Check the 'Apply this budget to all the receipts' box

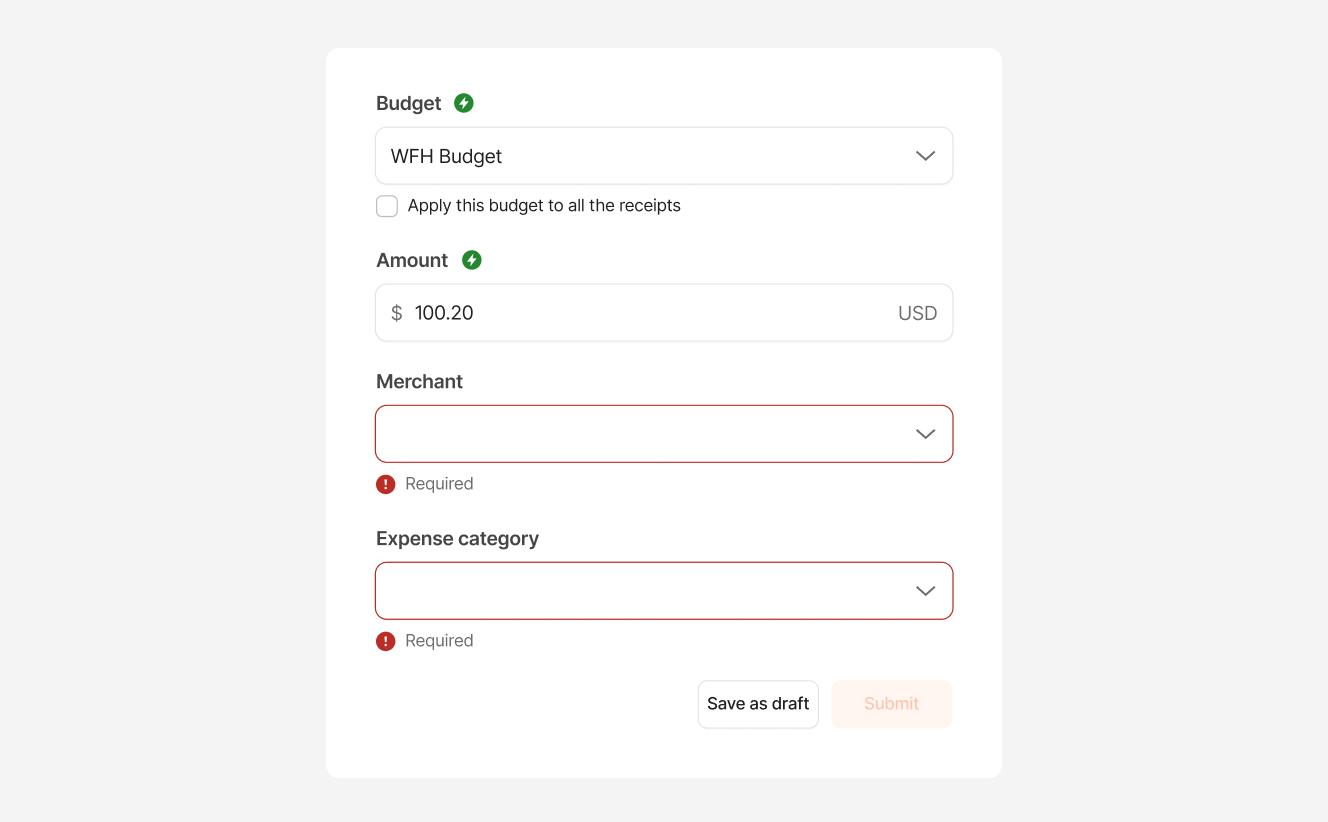point(387,206)
